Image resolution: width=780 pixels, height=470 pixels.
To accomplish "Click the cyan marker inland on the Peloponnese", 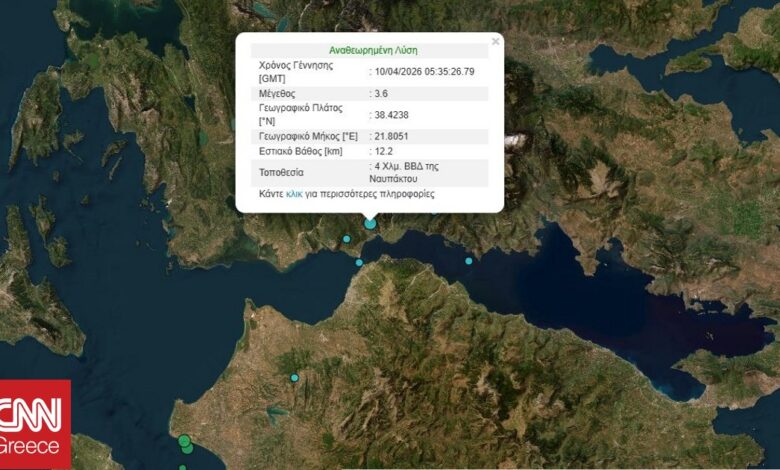I will pyautogui.click(x=294, y=377).
